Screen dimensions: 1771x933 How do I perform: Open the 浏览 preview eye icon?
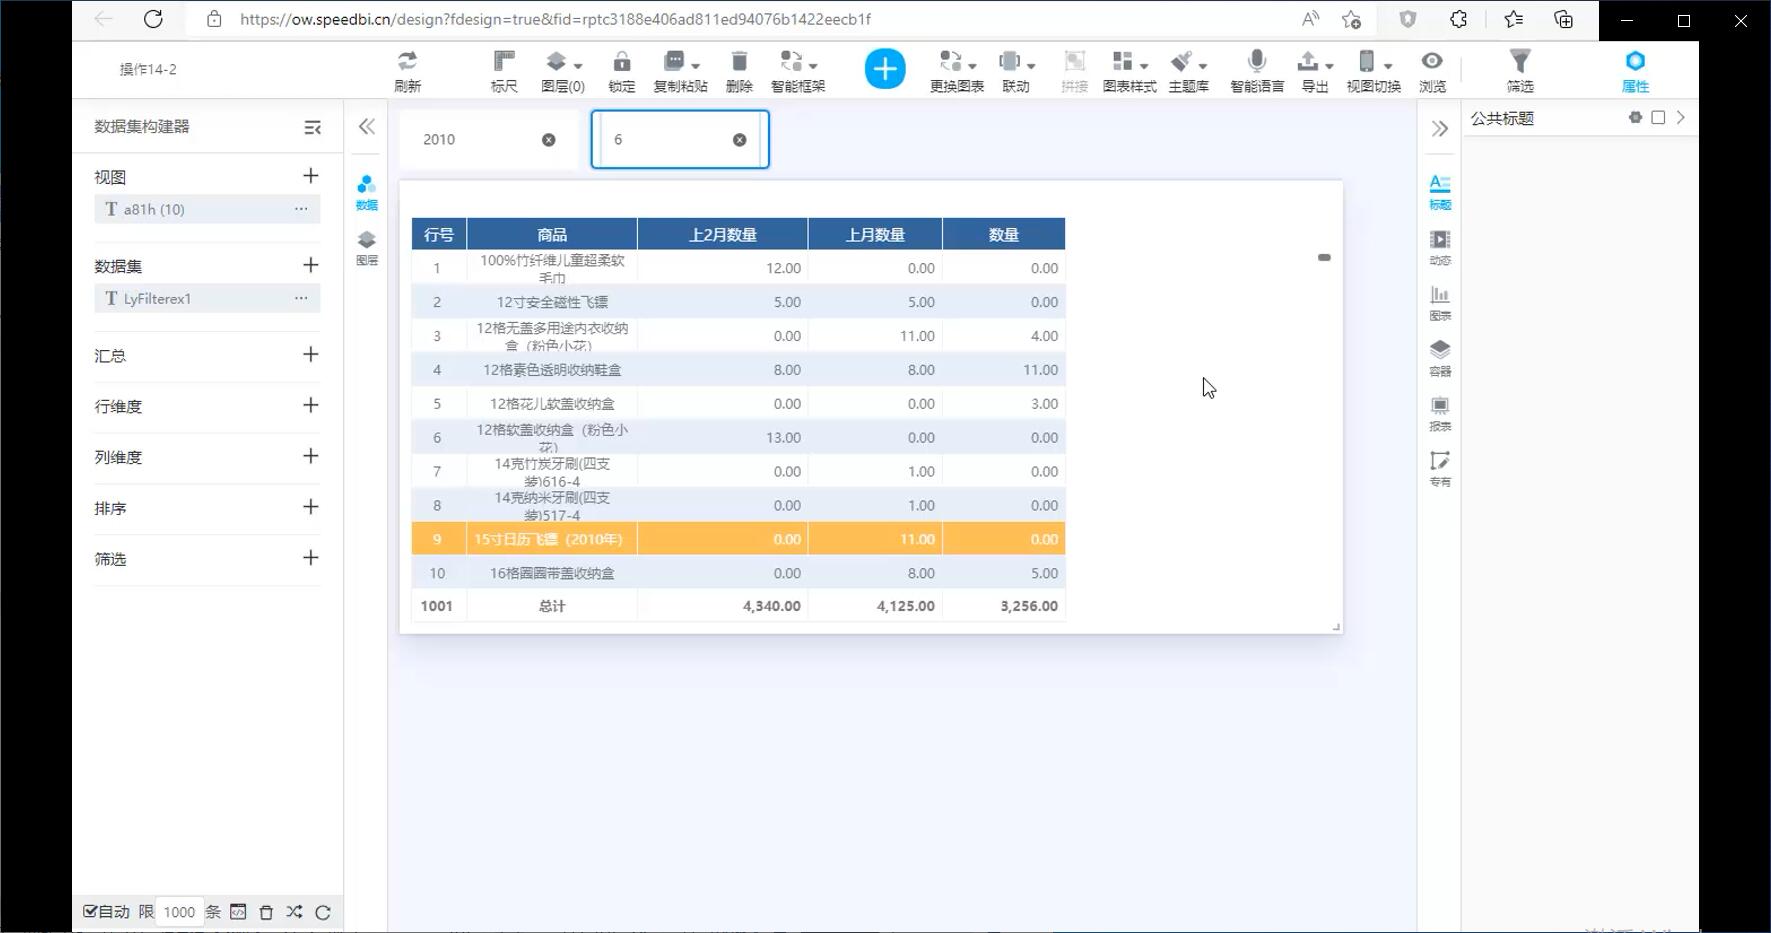tap(1432, 62)
